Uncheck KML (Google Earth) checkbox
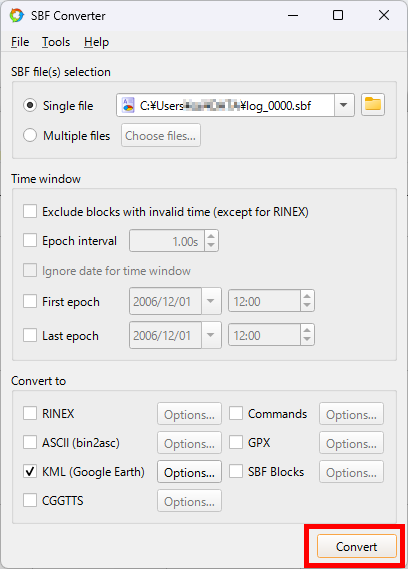This screenshot has width=408, height=569. pyautogui.click(x=30, y=471)
